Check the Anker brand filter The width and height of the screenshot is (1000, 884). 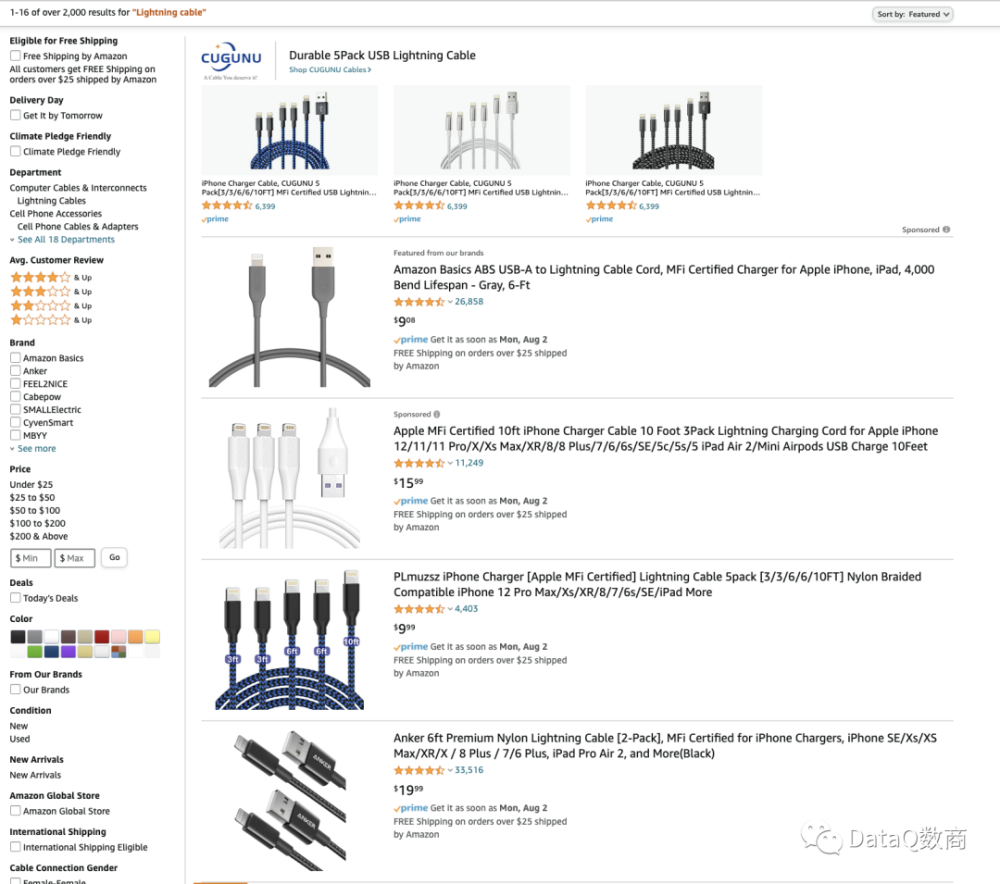tap(15, 371)
